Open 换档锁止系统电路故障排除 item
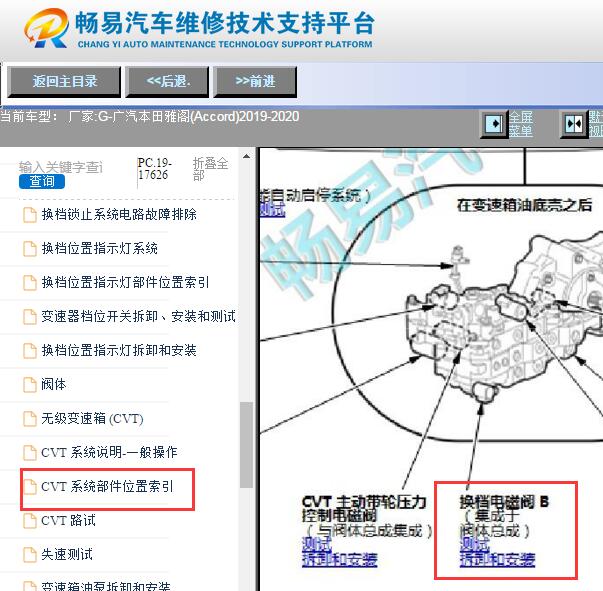 [119, 214]
